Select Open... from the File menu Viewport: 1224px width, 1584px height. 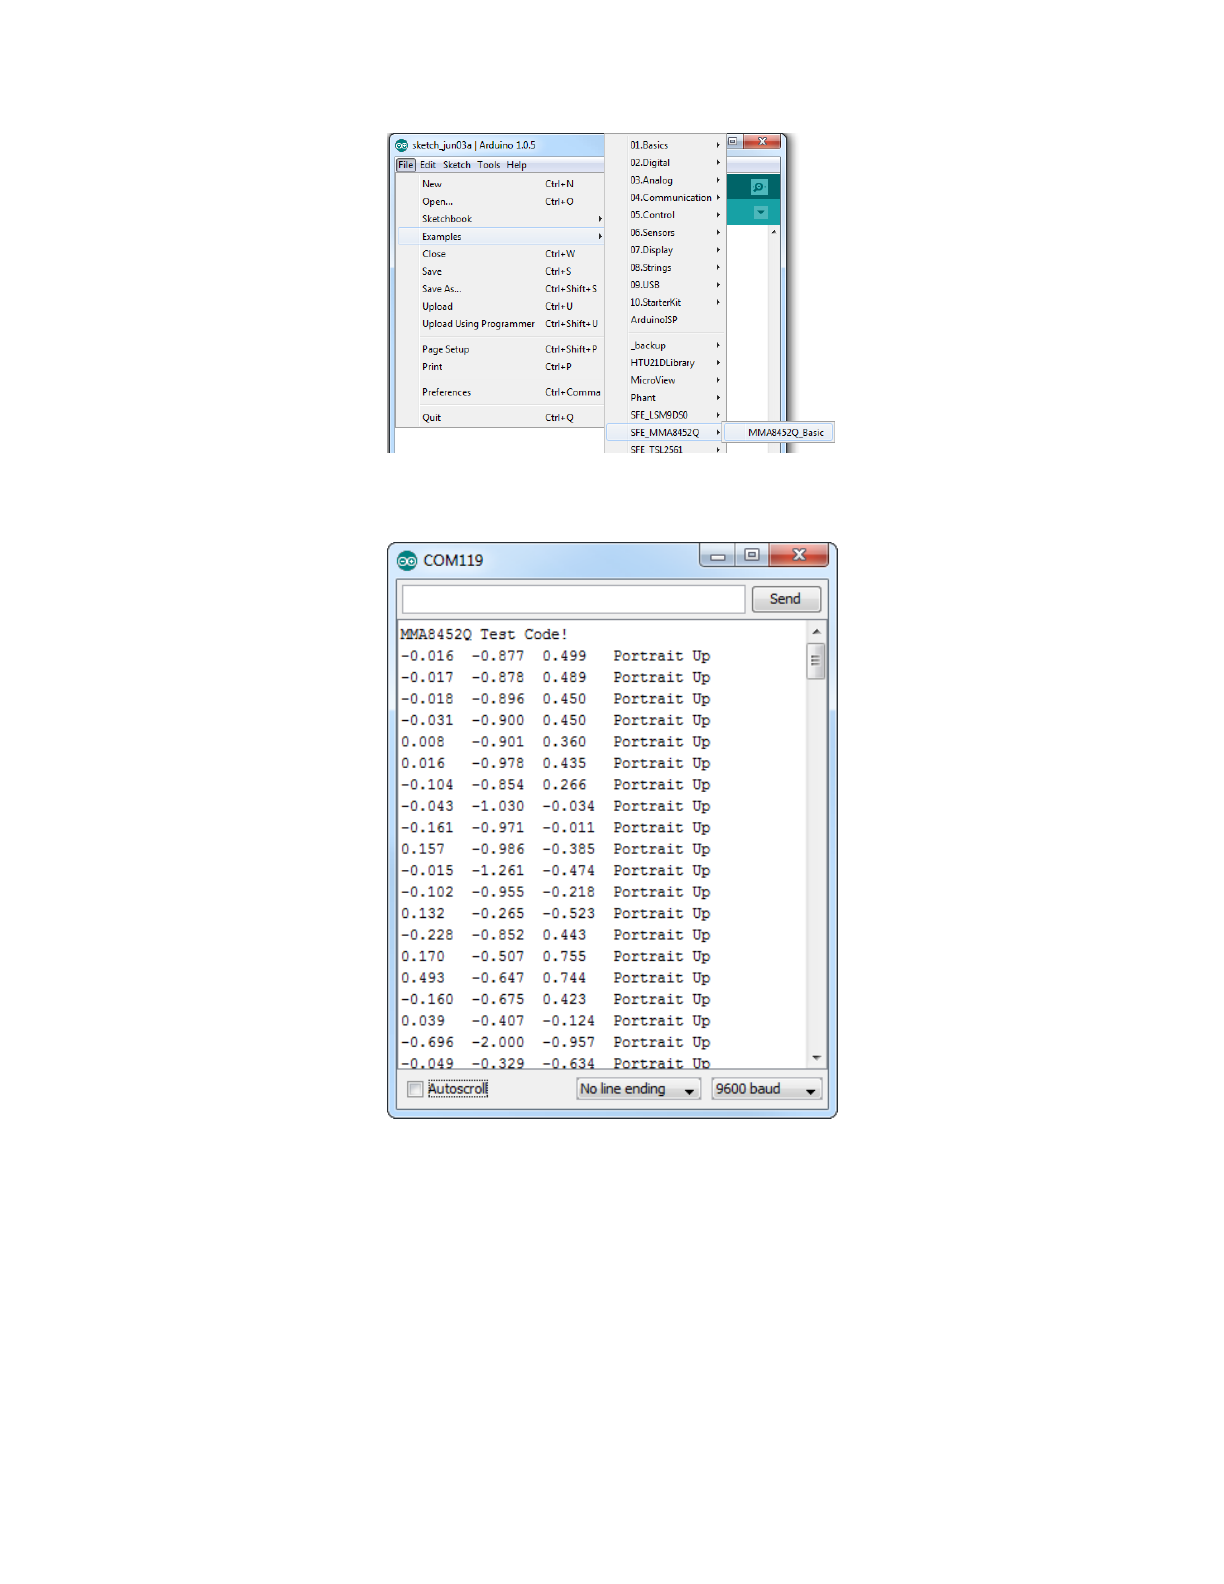(x=500, y=202)
